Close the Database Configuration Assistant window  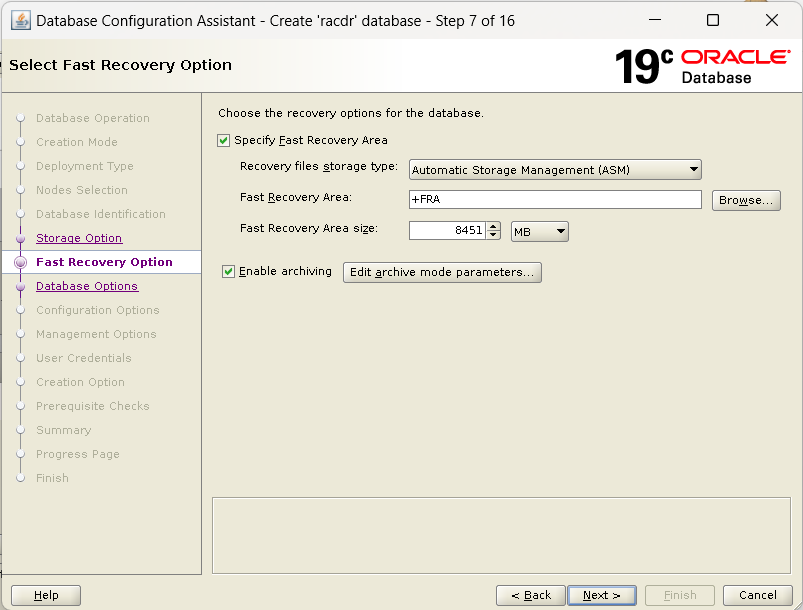772,20
